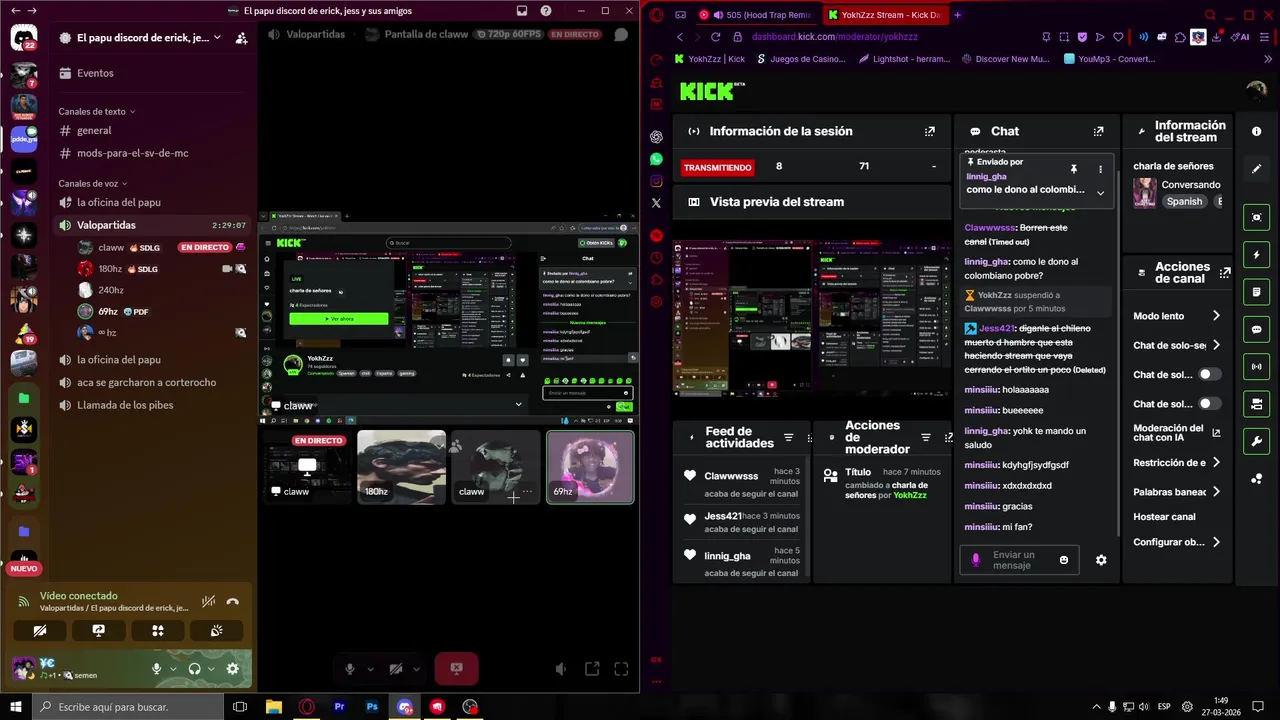Collapse Canales de texto category
Screen dimensions: 1280x720
pyautogui.click(x=96, y=111)
